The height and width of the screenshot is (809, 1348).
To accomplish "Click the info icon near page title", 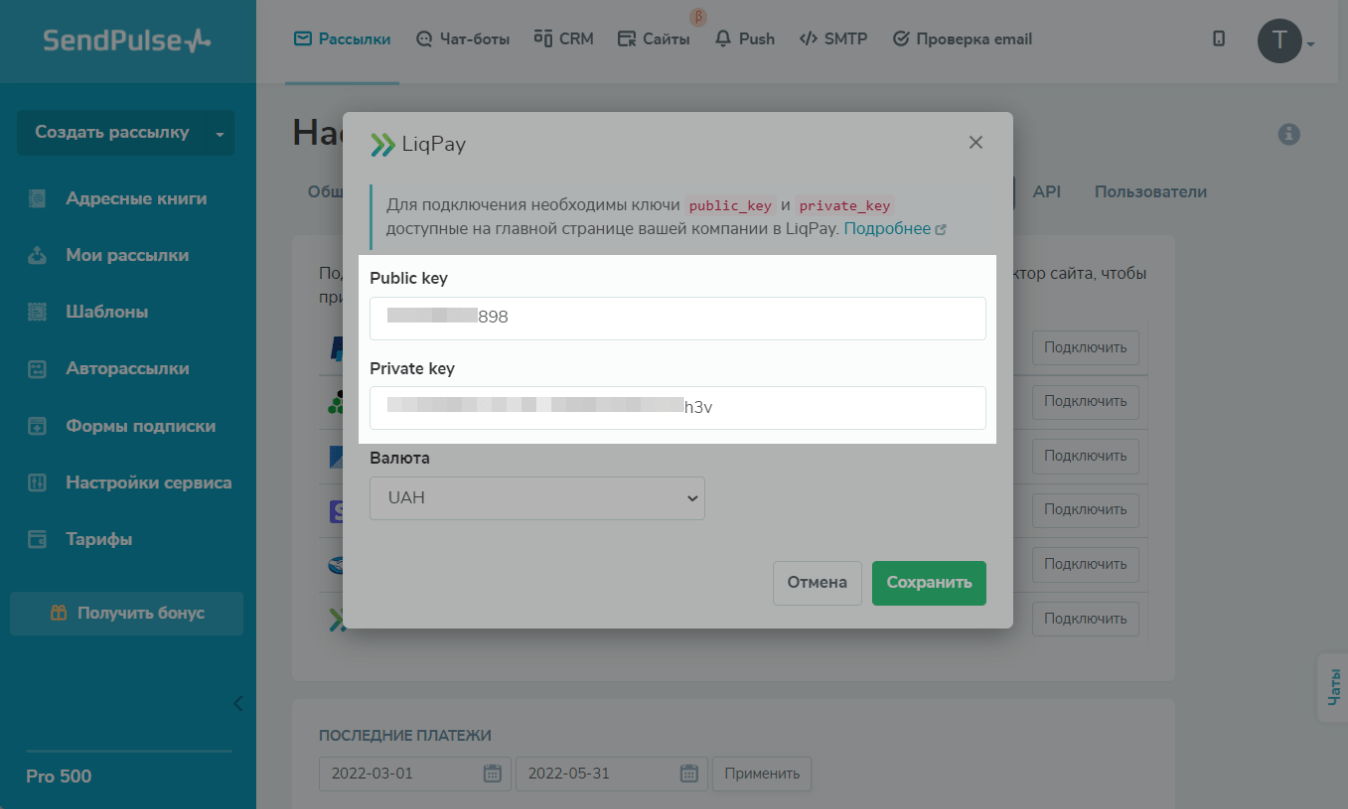I will (1289, 134).
